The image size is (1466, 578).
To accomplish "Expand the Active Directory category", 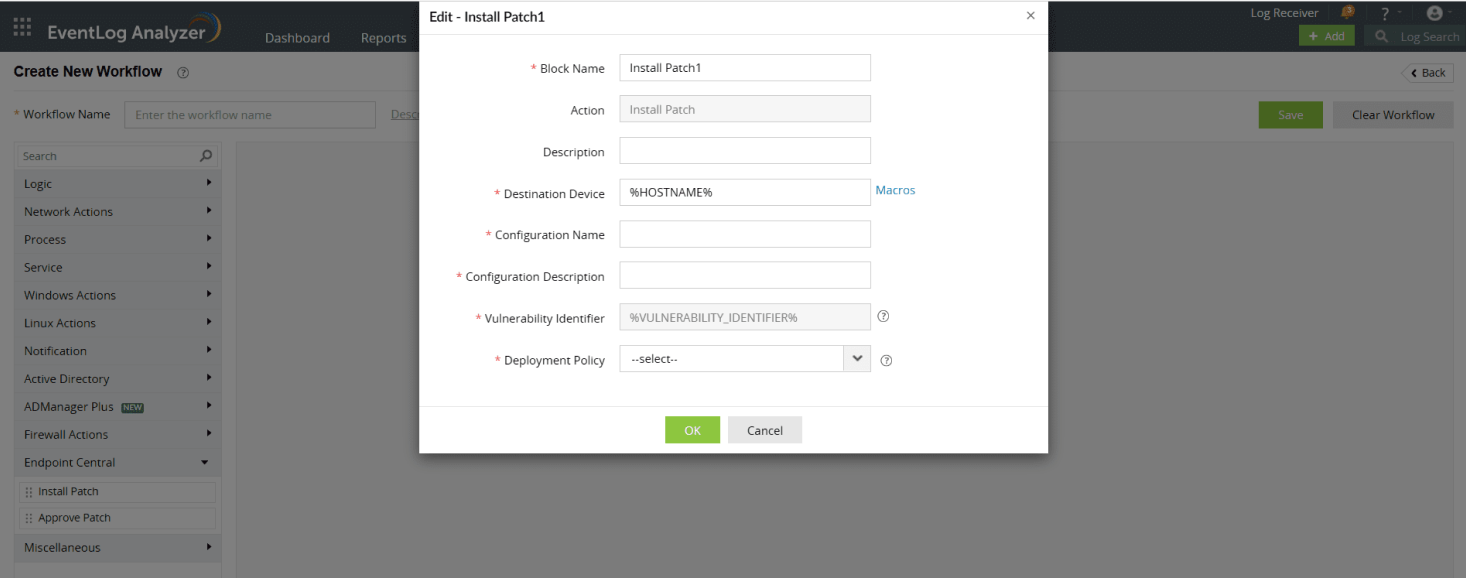I will tap(118, 379).
